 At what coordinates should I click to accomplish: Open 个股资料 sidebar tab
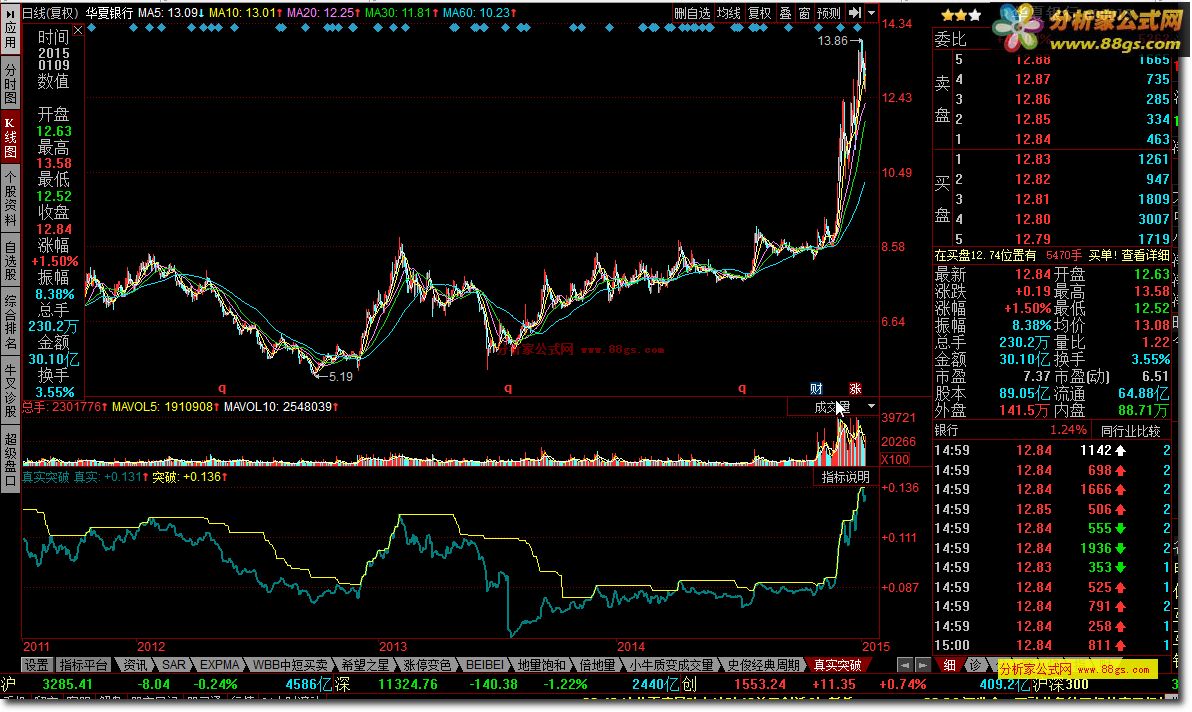10,199
